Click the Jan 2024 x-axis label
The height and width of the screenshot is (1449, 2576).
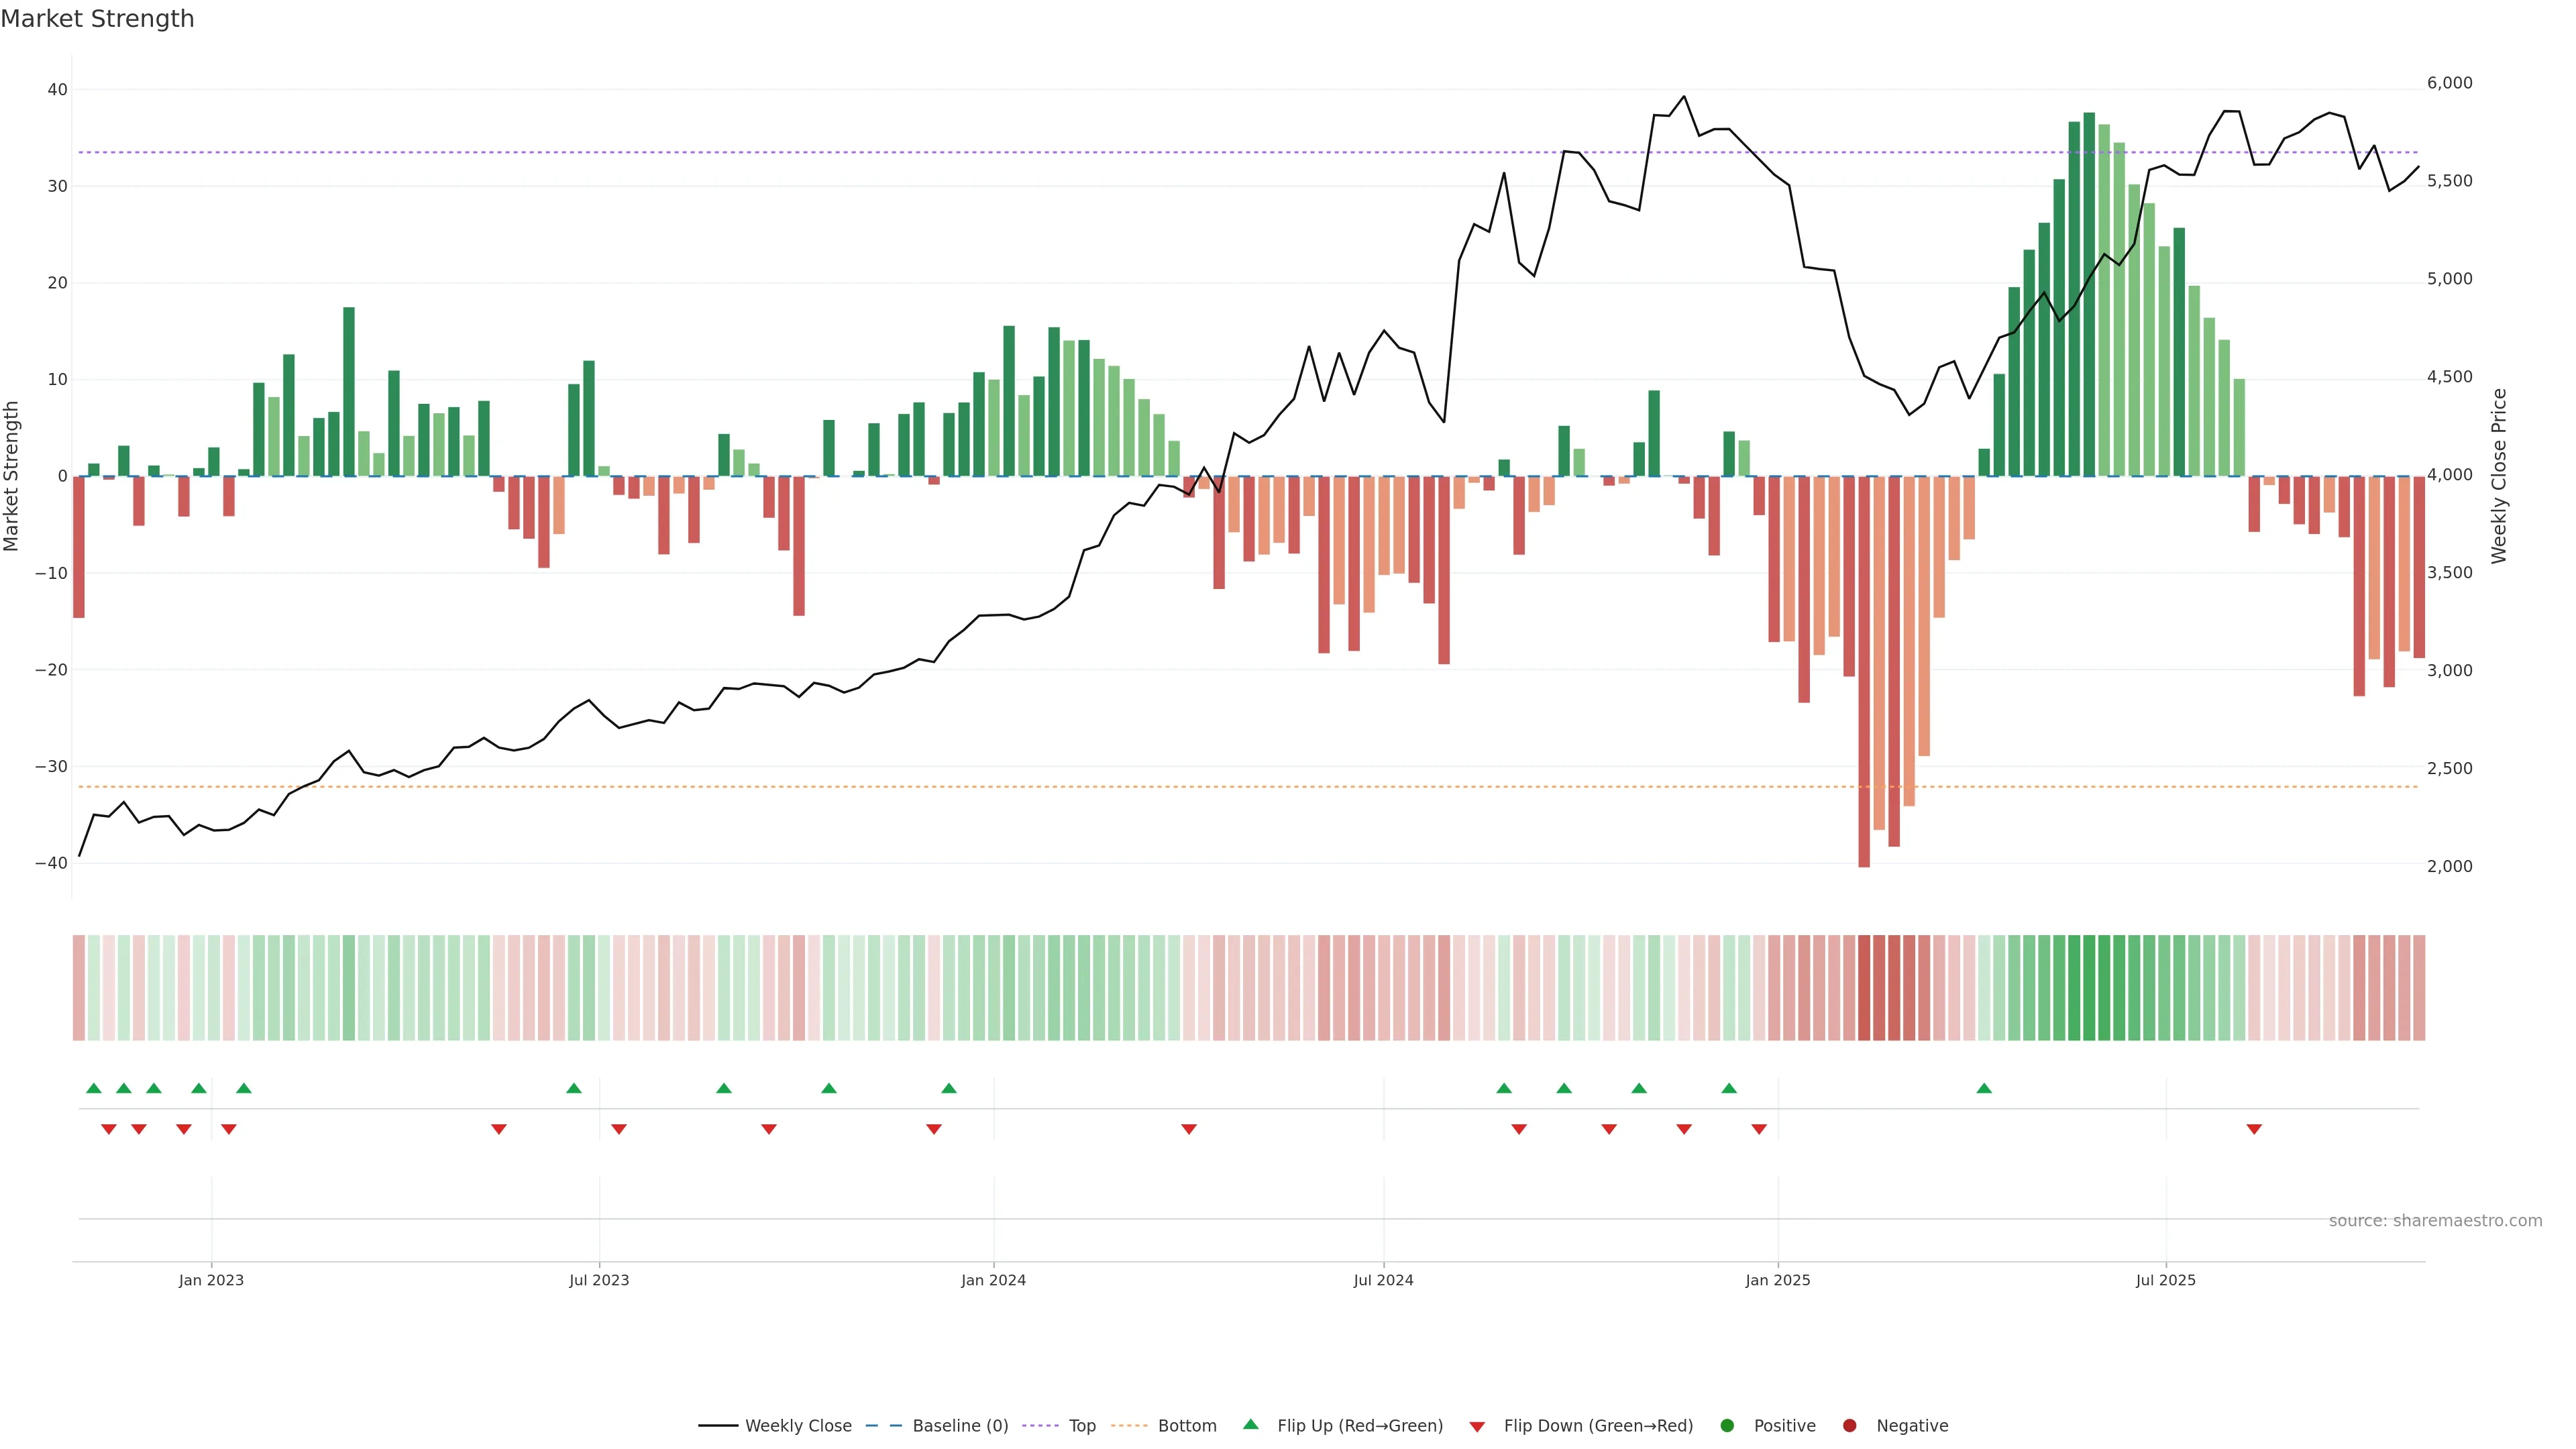(993, 1280)
